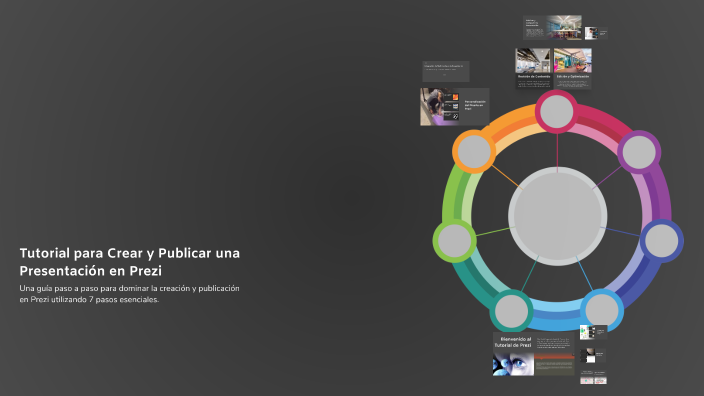This screenshot has width=704, height=396.
Task: Open the Personalización del Diseño en Prezi slide
Action: (454, 107)
